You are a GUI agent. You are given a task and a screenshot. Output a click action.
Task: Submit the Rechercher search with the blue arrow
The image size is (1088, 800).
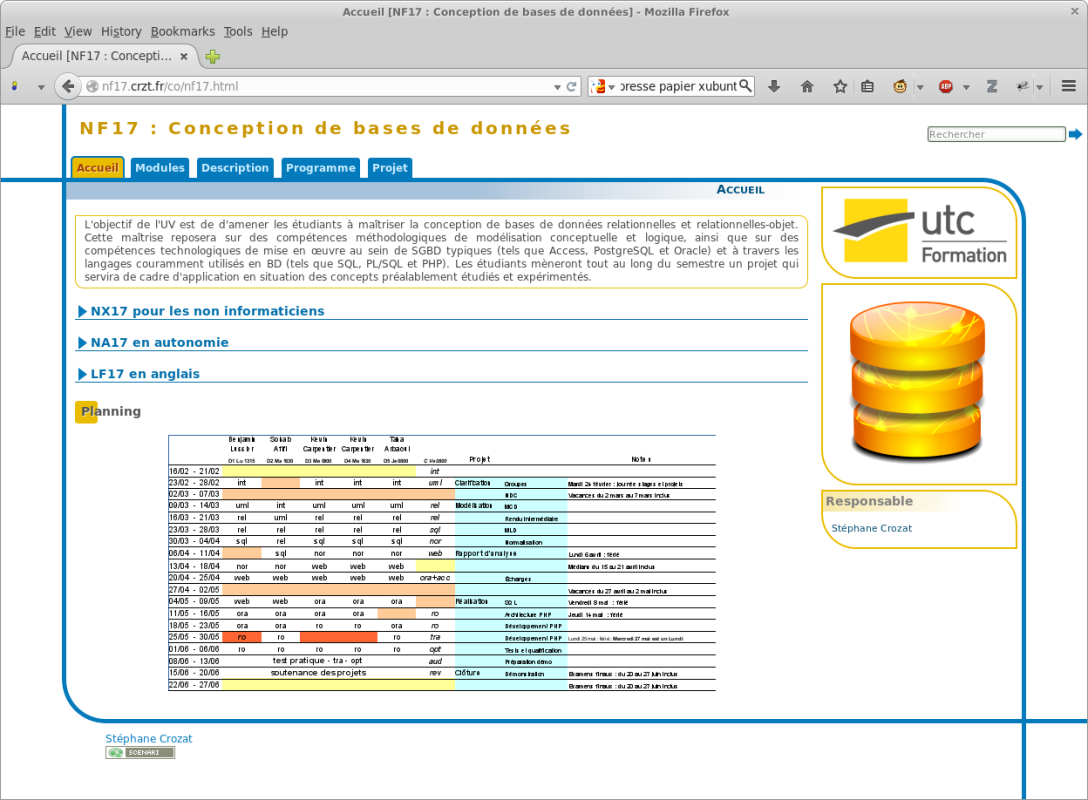click(x=1075, y=134)
